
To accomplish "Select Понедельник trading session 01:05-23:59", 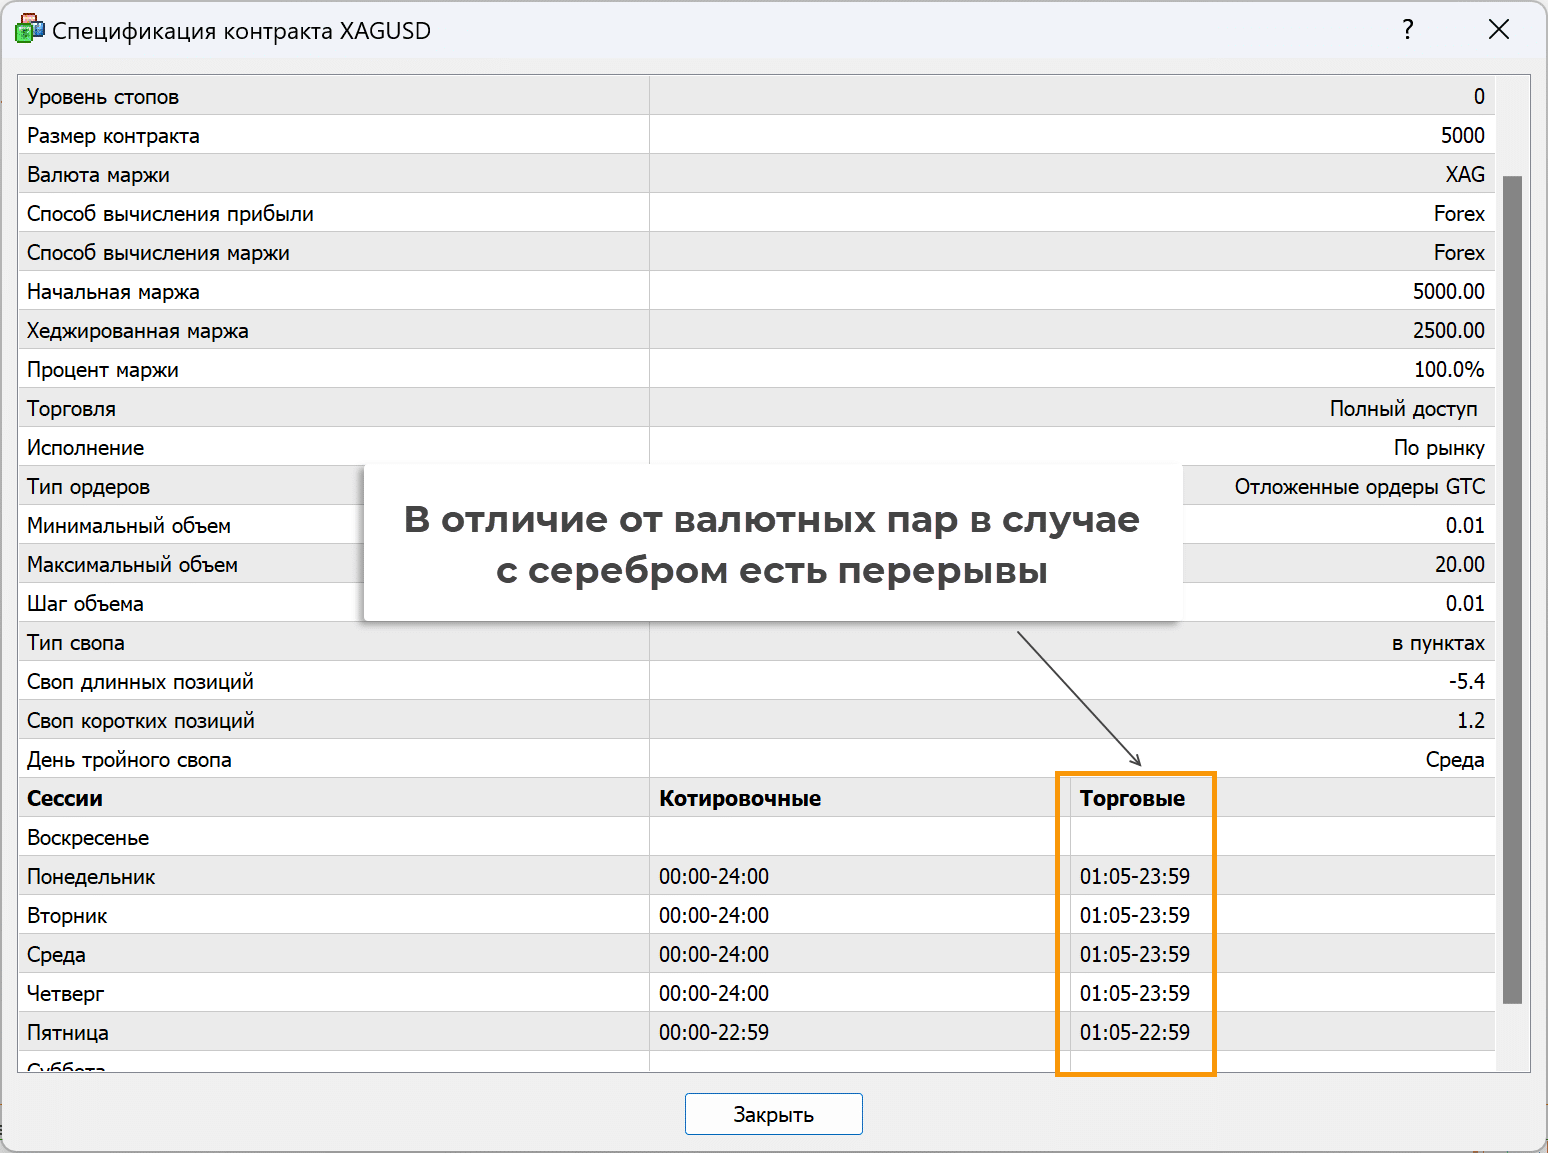I will 1134,877.
